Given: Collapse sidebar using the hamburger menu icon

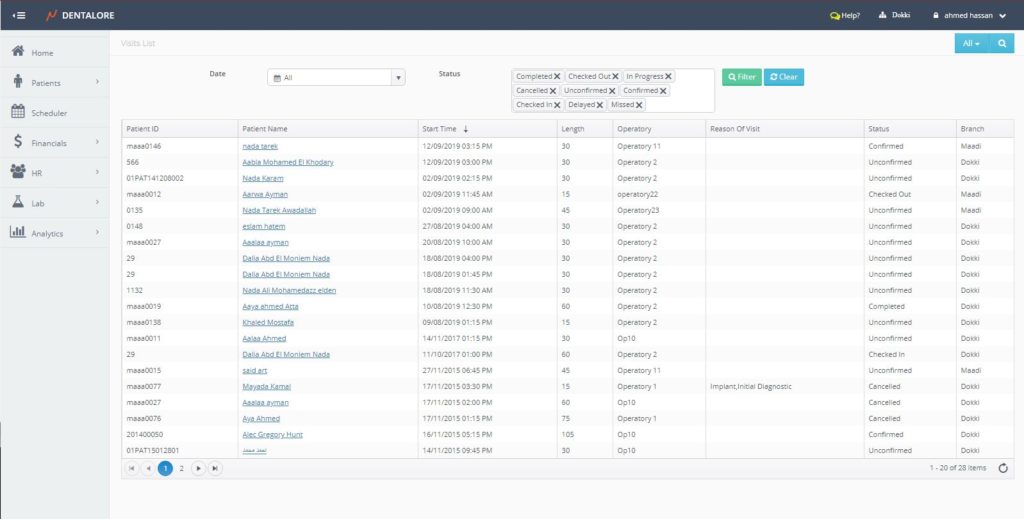Looking at the screenshot, I should pos(19,15).
